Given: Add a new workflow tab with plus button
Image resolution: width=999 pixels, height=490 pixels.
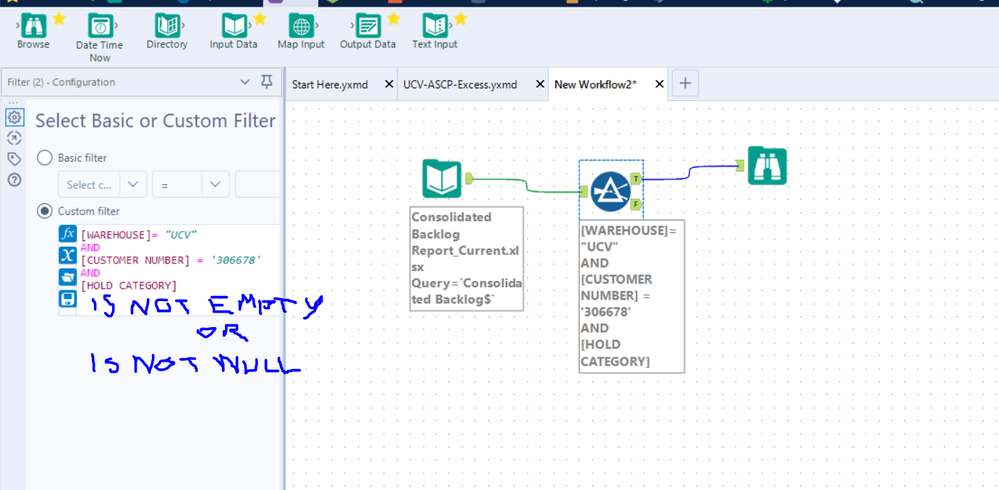Looking at the screenshot, I should (x=685, y=83).
